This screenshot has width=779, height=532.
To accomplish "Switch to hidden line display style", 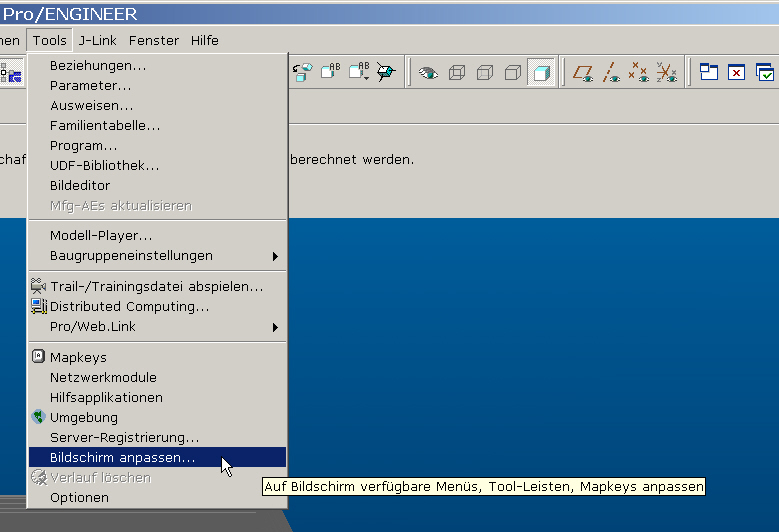I will (x=484, y=73).
